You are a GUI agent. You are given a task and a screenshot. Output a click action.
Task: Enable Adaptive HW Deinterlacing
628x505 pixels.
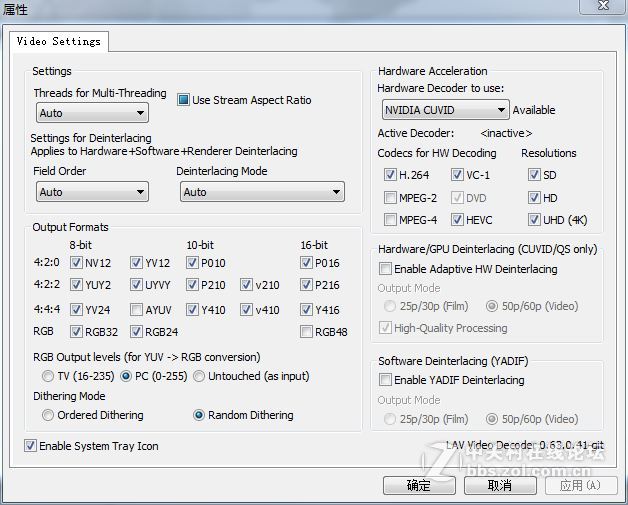click(x=385, y=269)
